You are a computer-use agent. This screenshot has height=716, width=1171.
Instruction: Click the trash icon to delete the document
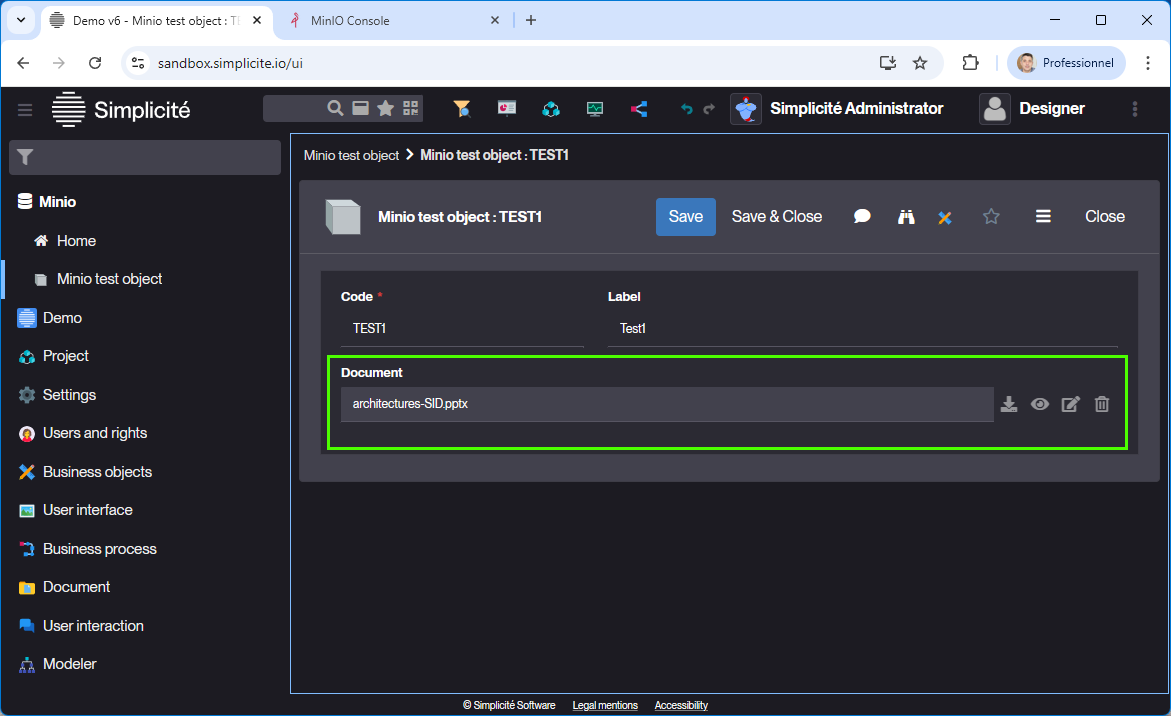1102,404
